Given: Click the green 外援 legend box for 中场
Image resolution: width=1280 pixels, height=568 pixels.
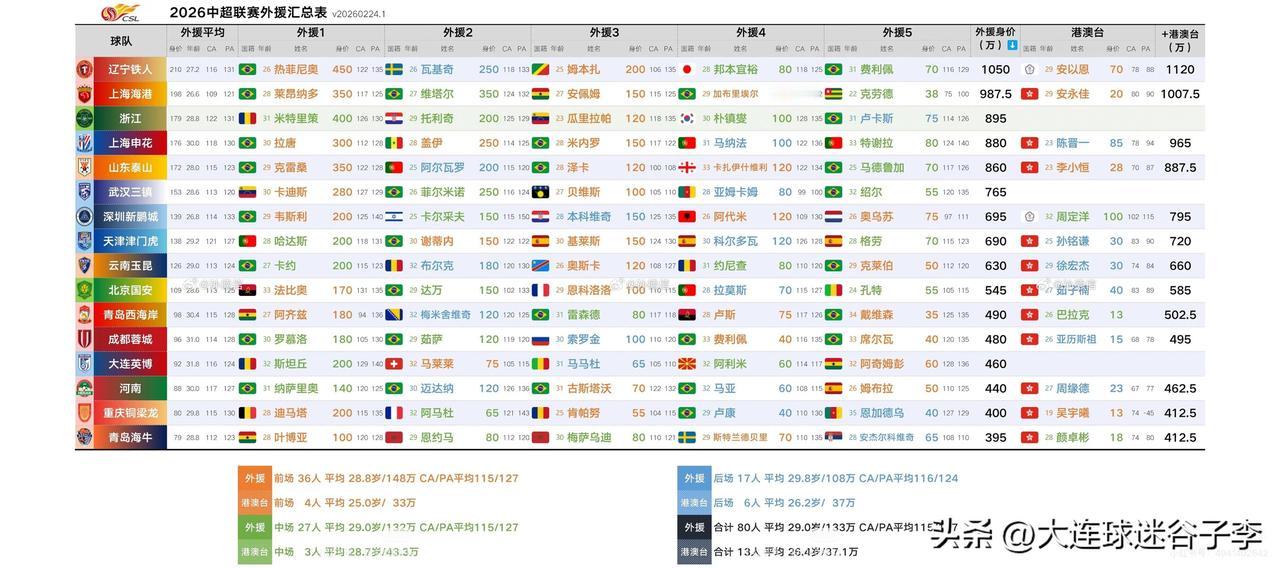Looking at the screenshot, I should click(253, 527).
